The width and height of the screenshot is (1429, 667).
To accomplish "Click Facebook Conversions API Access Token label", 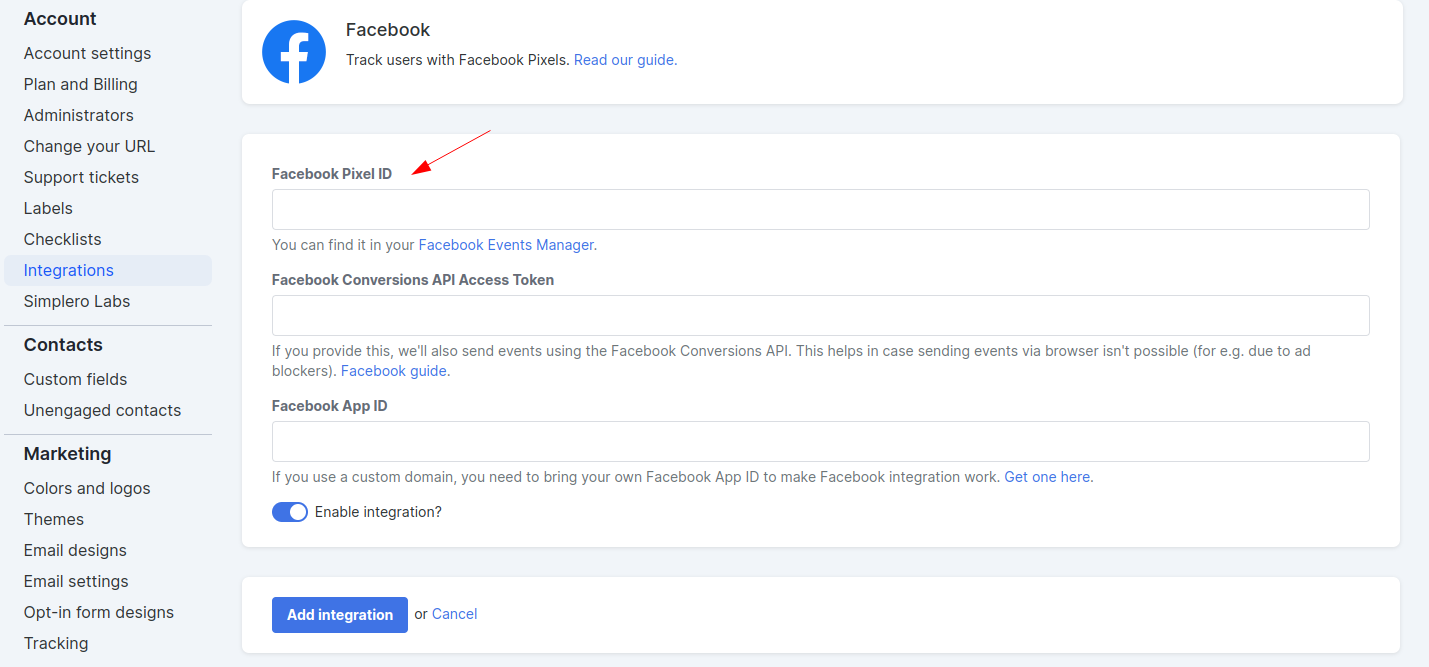I will click(413, 280).
